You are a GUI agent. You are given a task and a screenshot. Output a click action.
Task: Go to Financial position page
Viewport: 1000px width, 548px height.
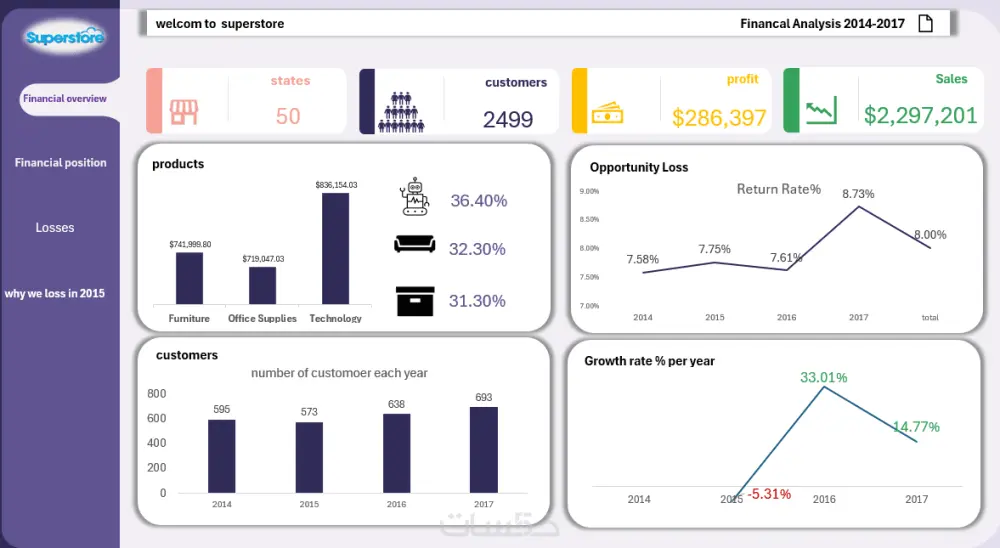pos(61,163)
